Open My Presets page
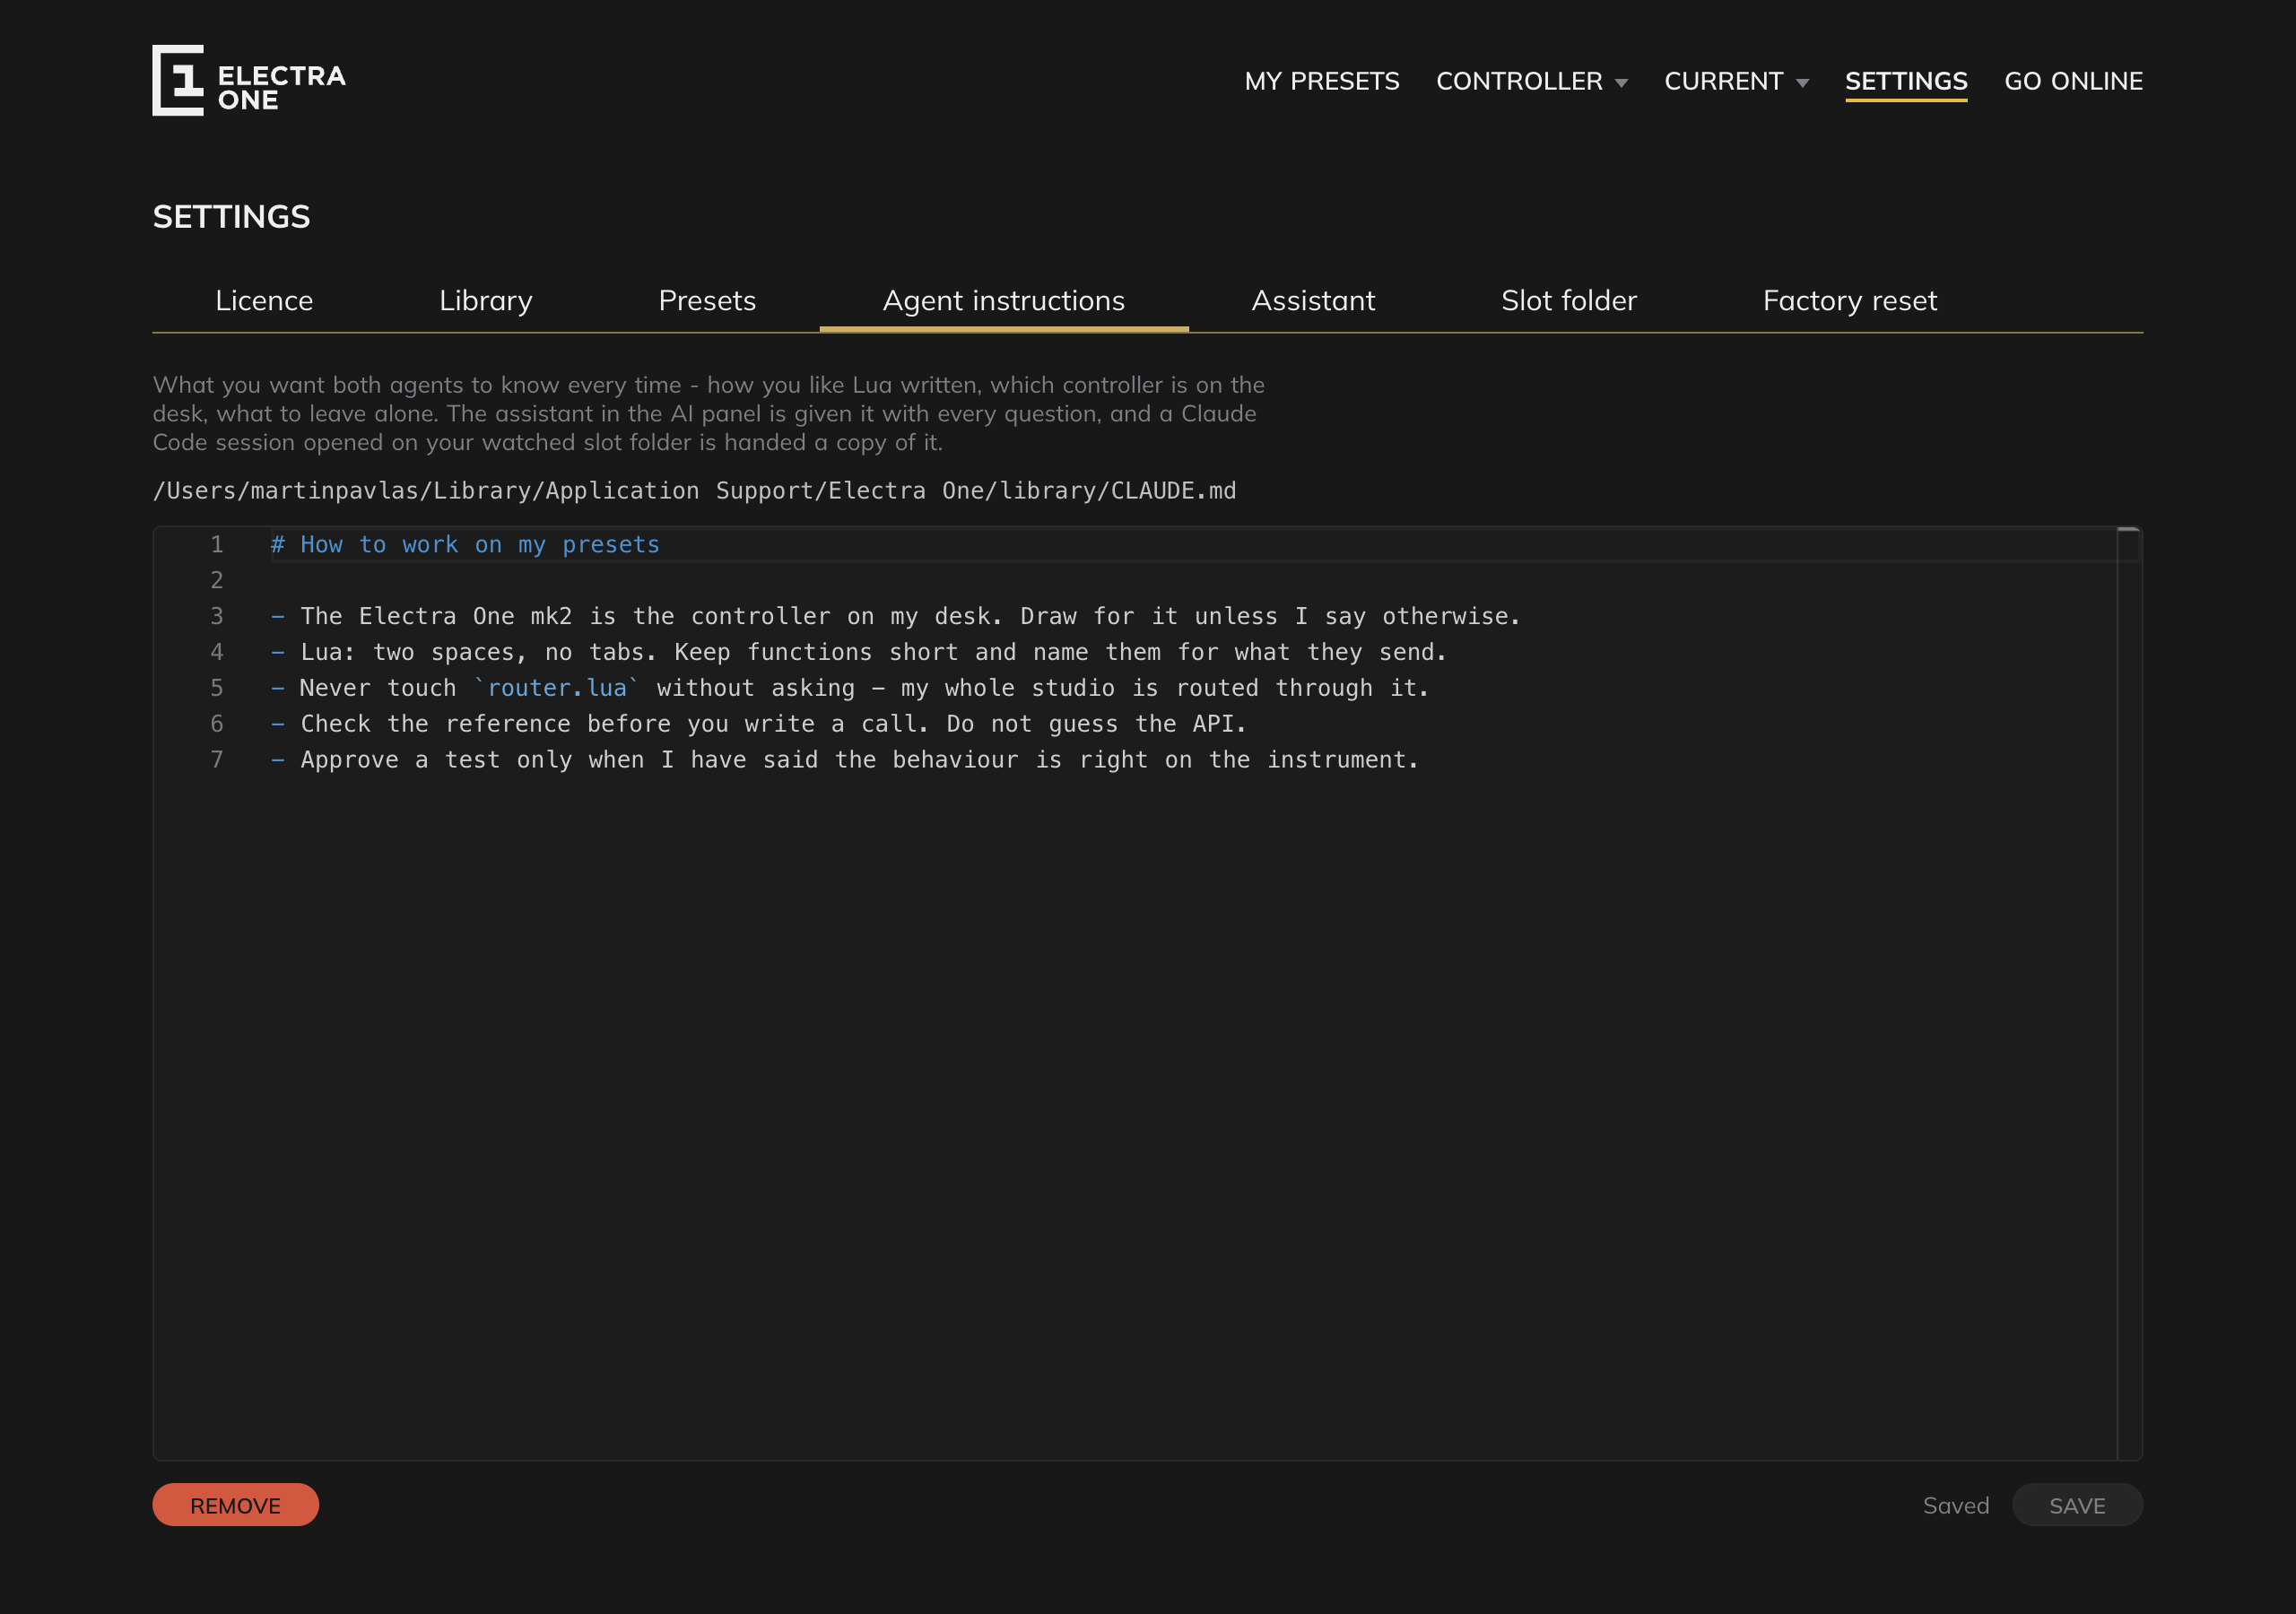Image resolution: width=2296 pixels, height=1614 pixels. (x=1321, y=81)
